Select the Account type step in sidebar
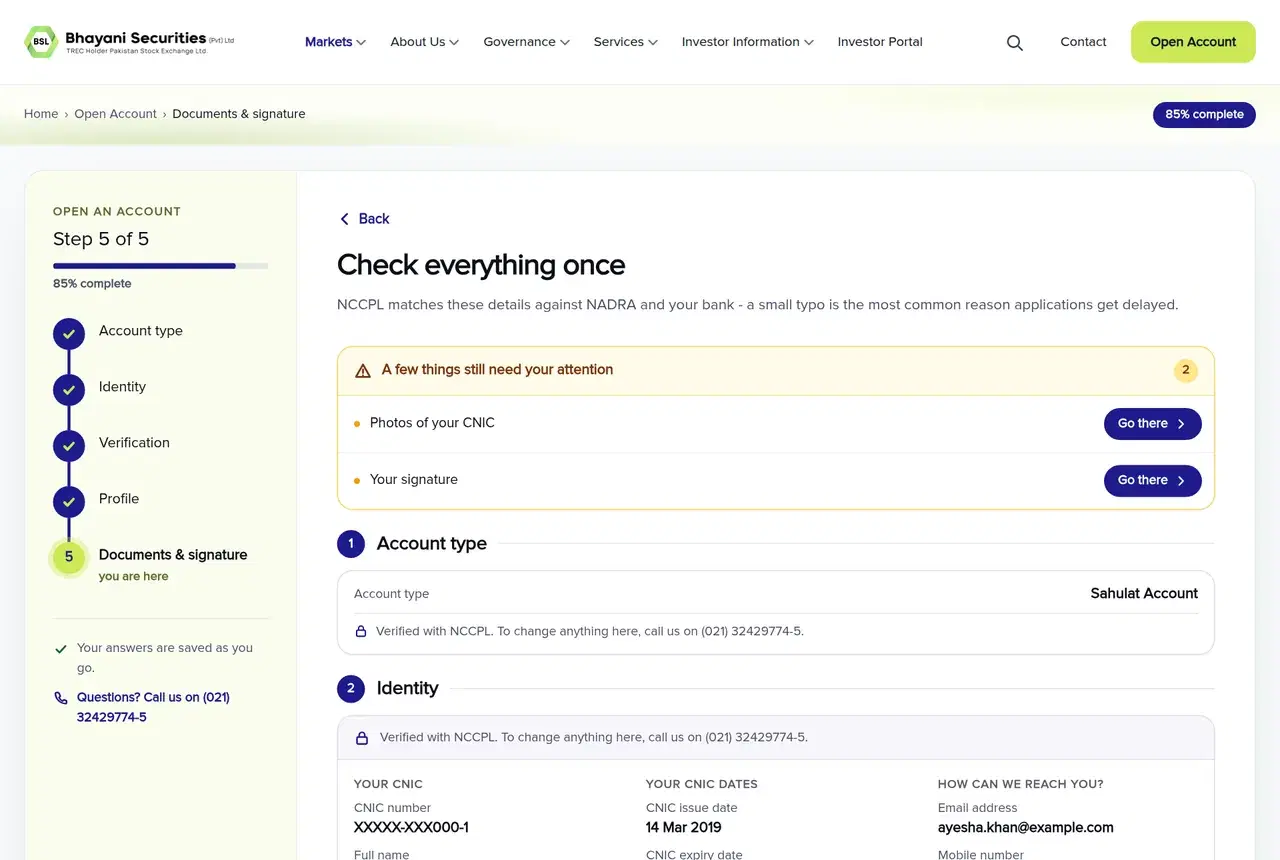 pyautogui.click(x=141, y=331)
